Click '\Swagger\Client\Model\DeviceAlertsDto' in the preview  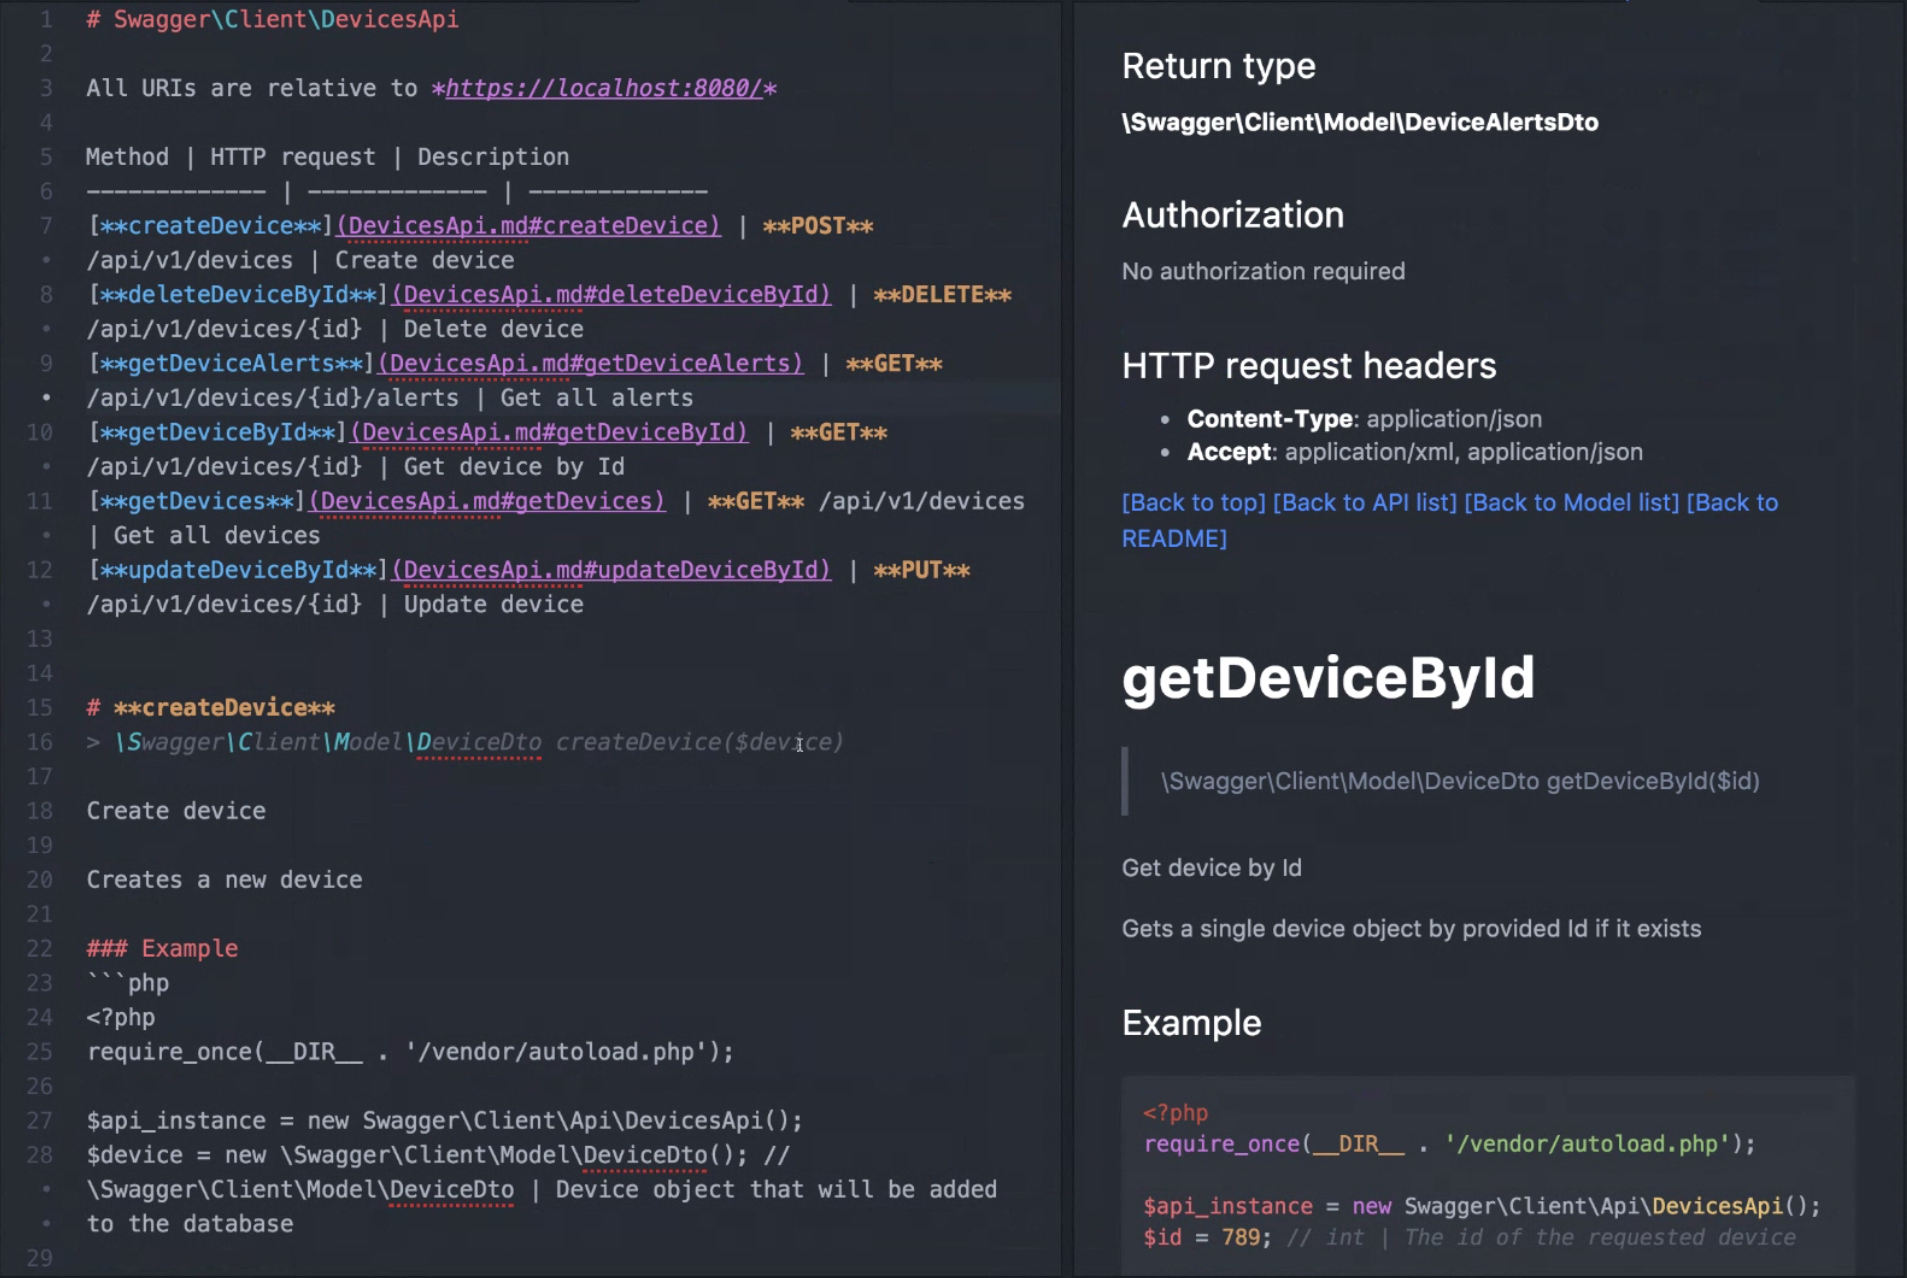click(1359, 123)
